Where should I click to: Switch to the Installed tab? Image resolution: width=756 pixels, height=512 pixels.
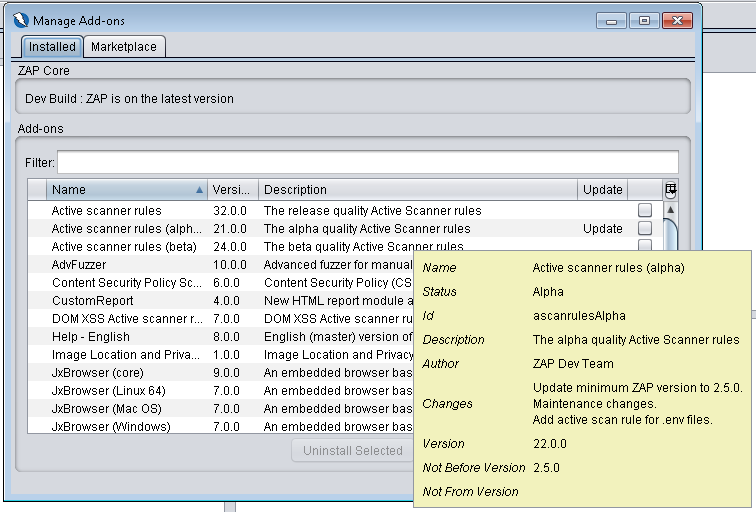(x=52, y=47)
